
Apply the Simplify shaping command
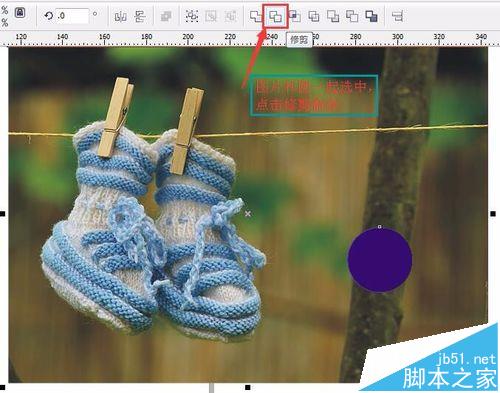click(314, 16)
